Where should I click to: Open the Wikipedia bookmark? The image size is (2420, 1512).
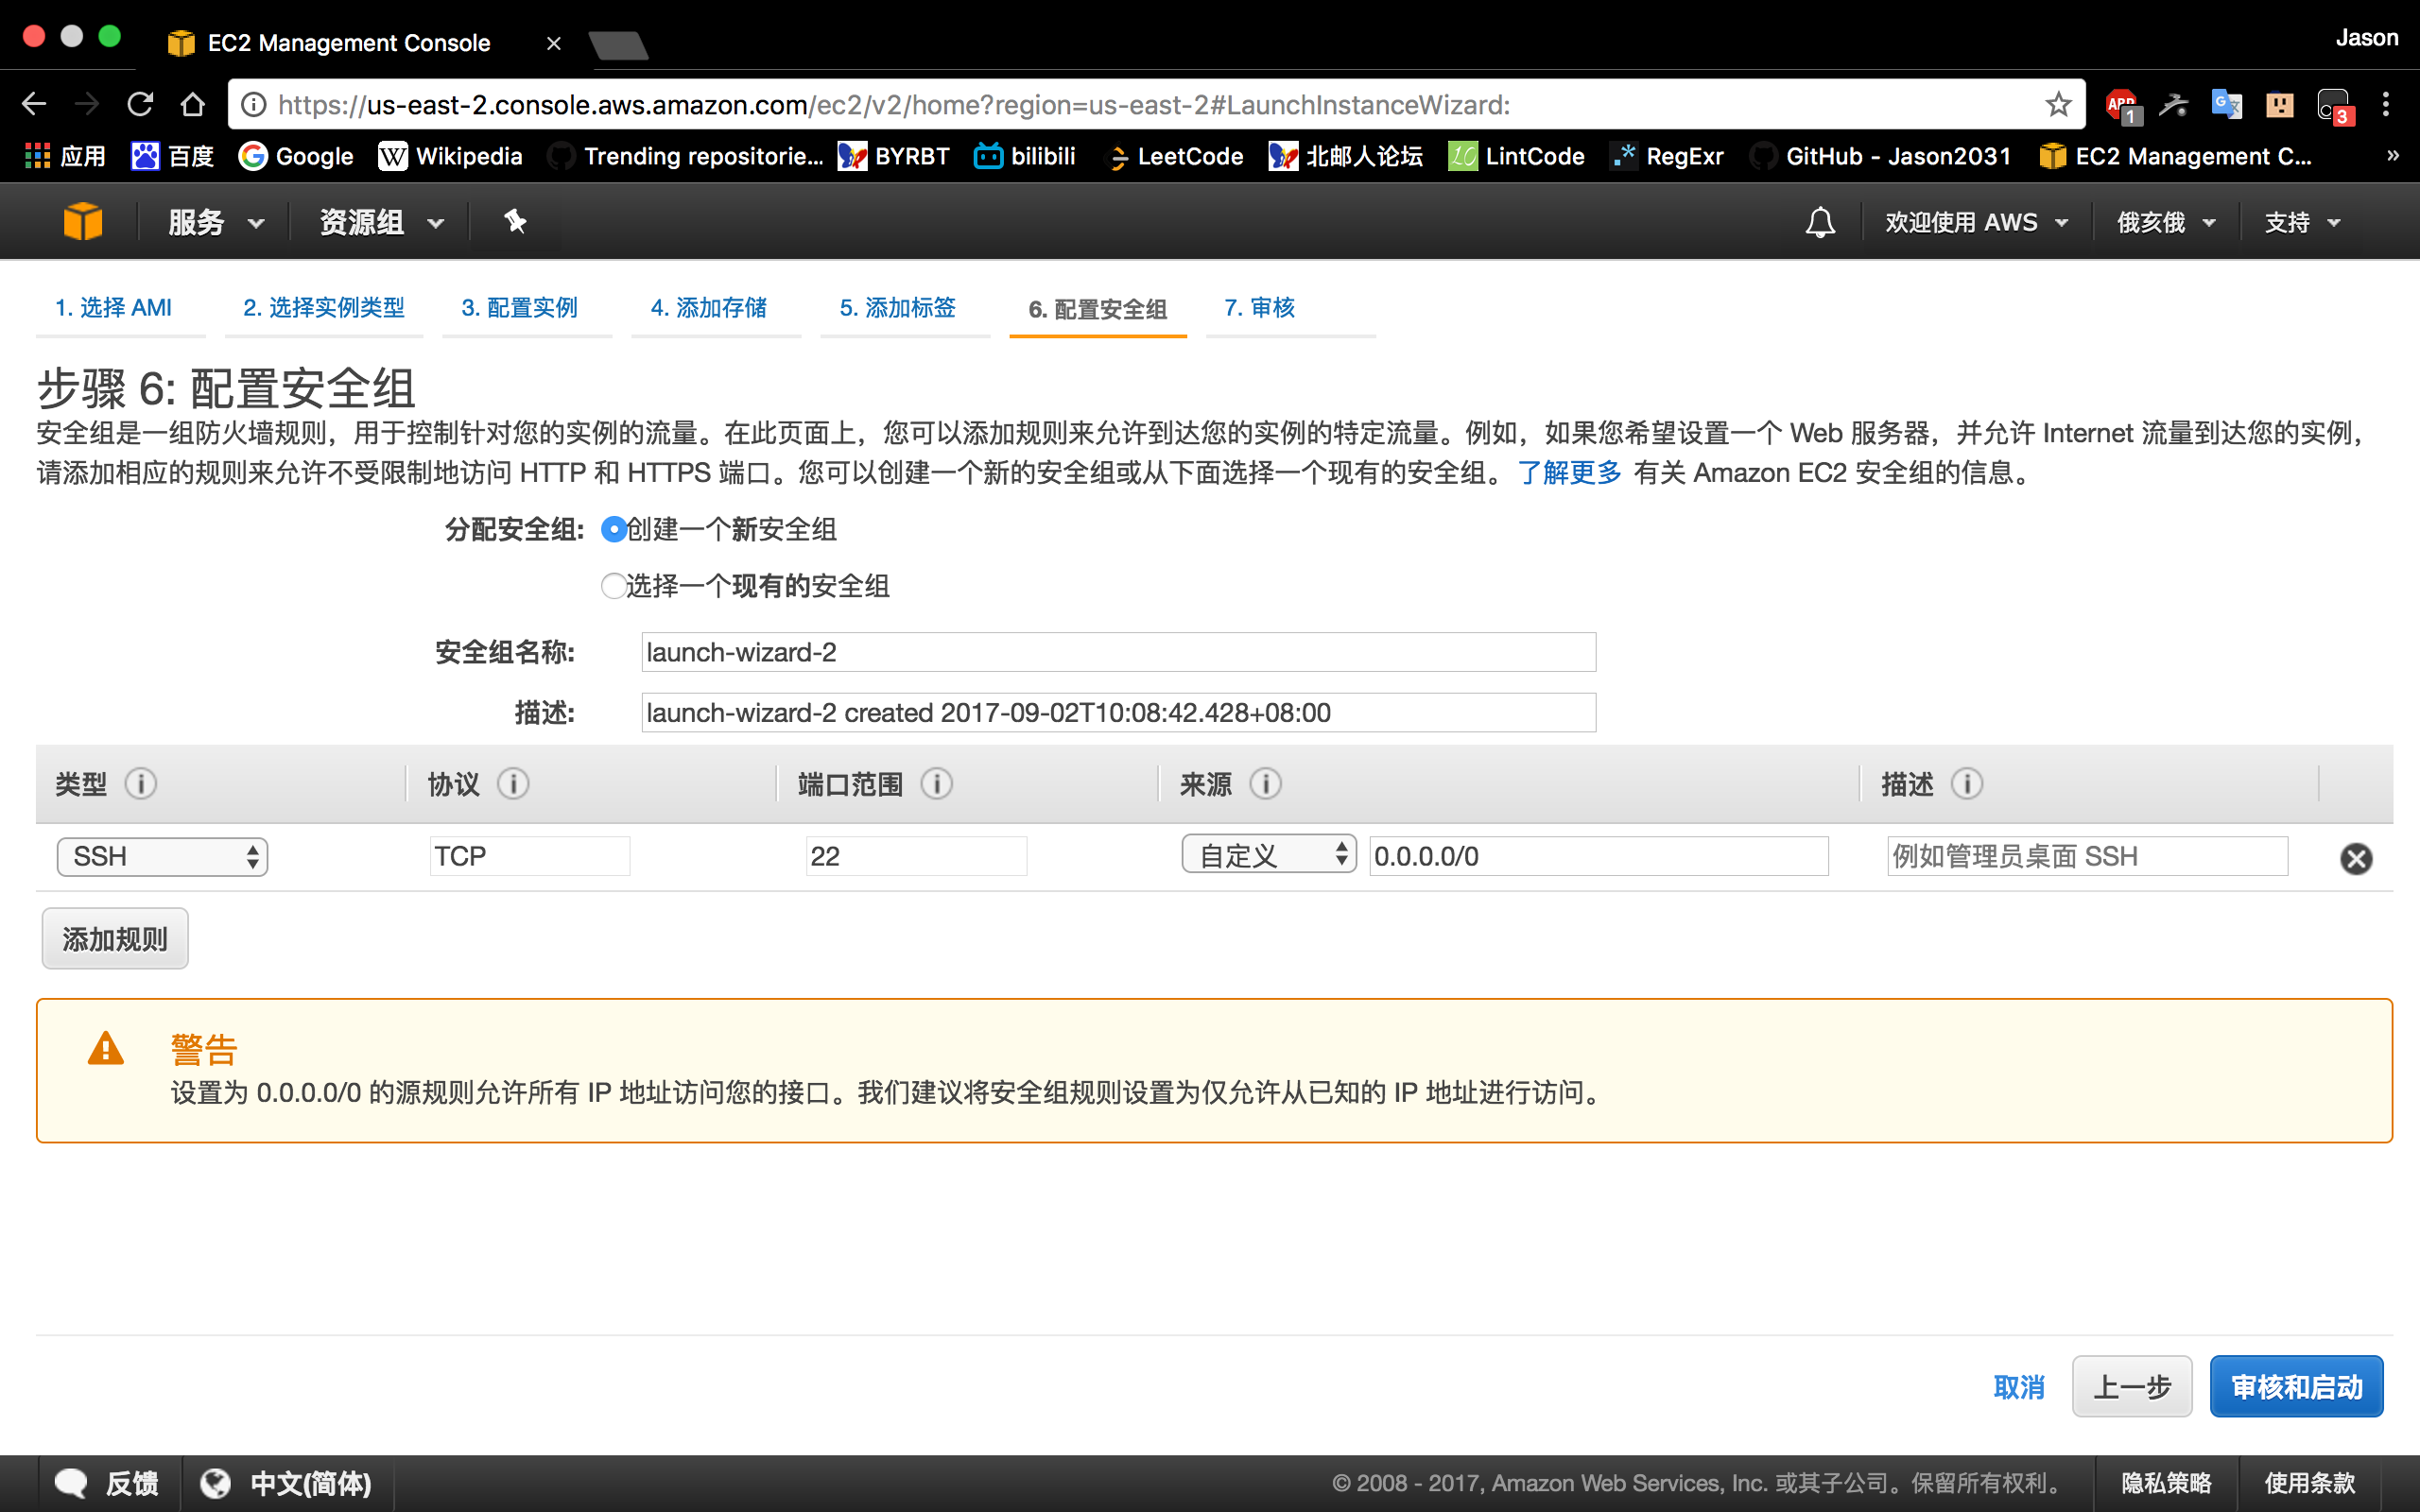pyautogui.click(x=451, y=156)
